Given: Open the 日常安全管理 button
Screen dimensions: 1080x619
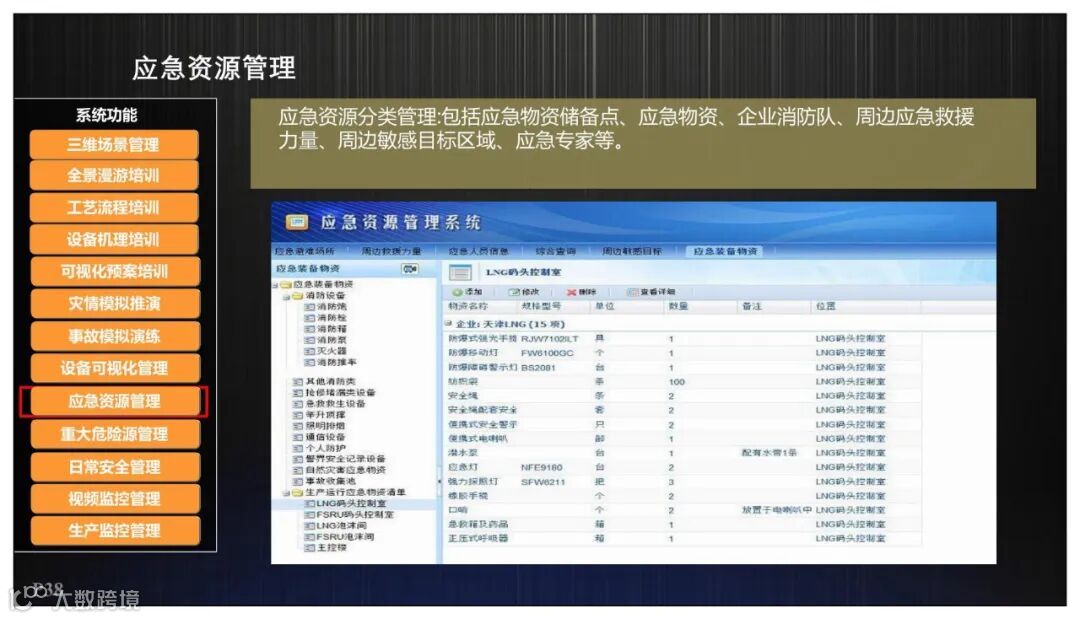Looking at the screenshot, I should [x=114, y=468].
